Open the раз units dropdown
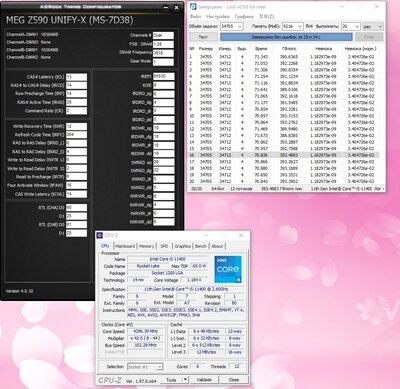The height and width of the screenshot is (389, 400). pos(380,26)
